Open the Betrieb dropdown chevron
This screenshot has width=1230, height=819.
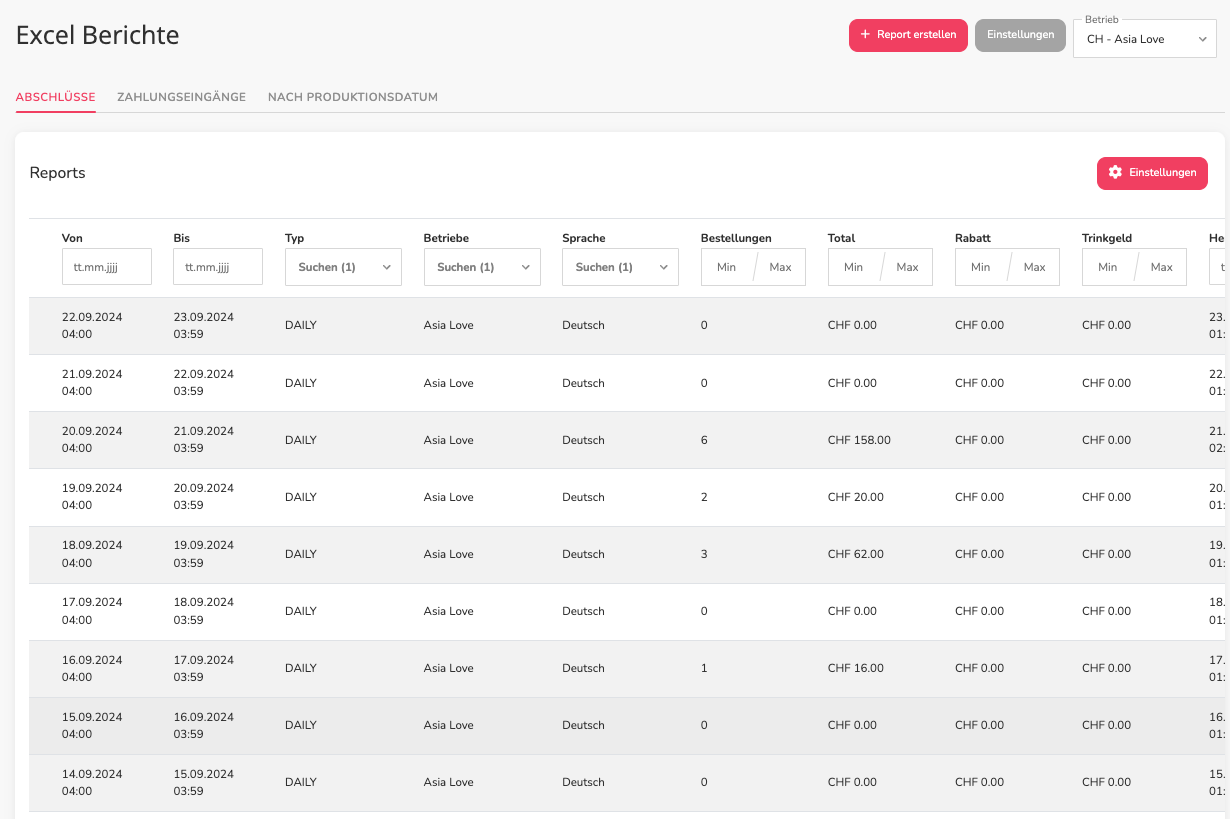[x=1202, y=40]
